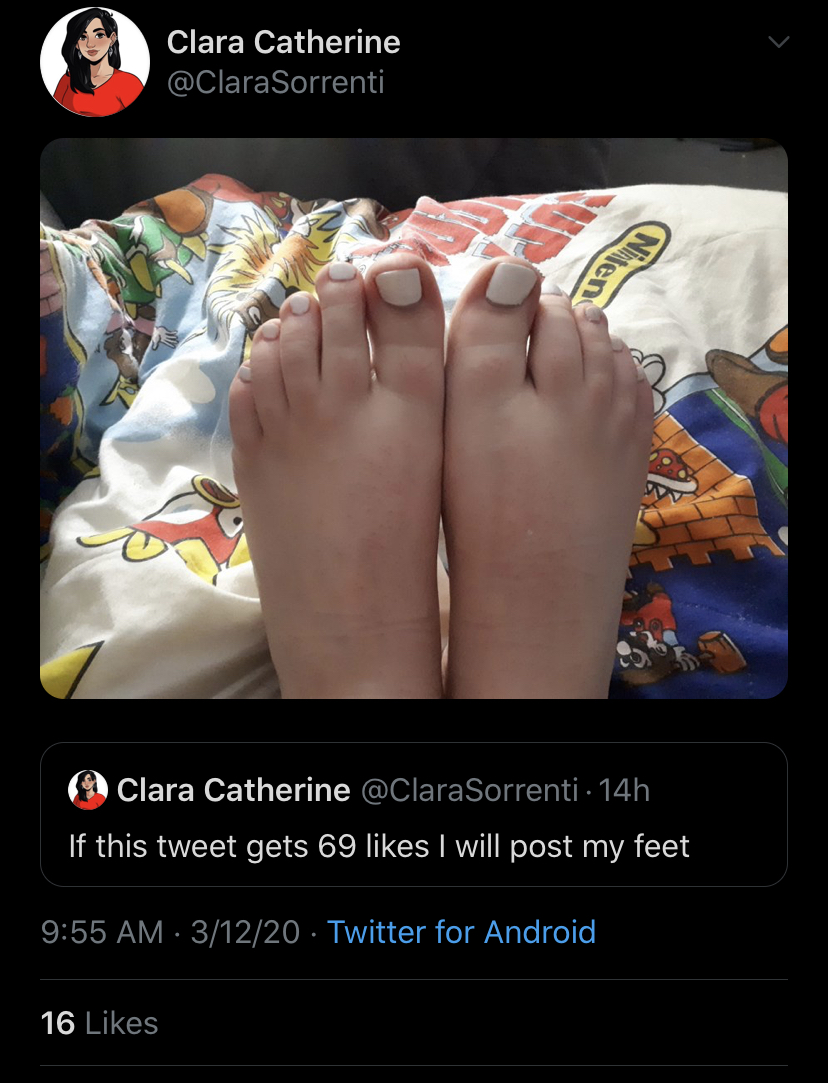Expand the tweet options chevron
This screenshot has width=828, height=1083.
tap(778, 42)
